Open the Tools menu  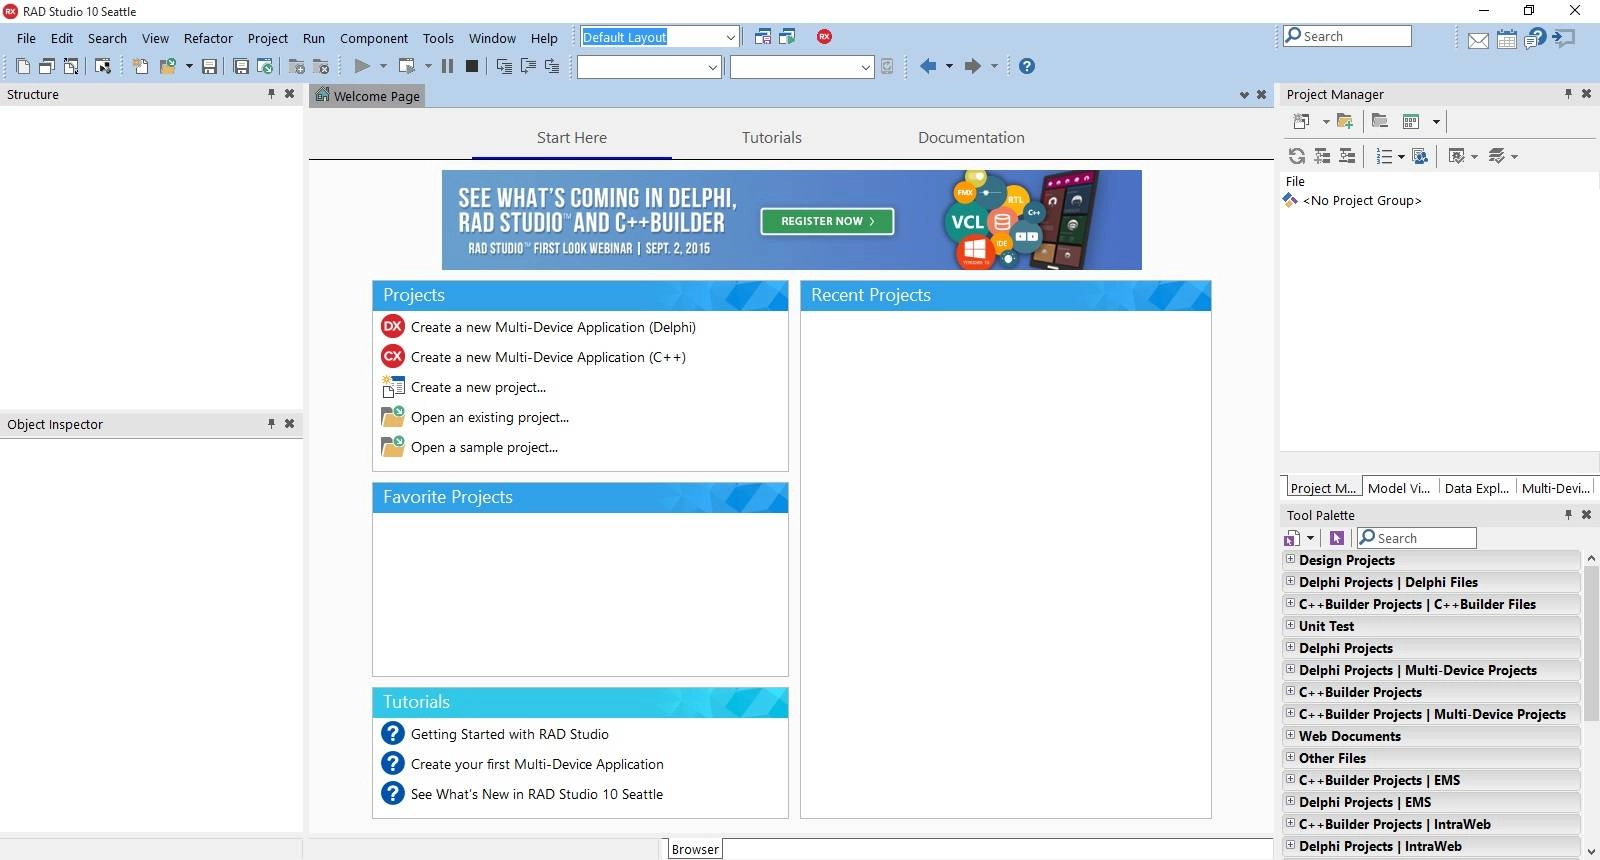tap(438, 38)
